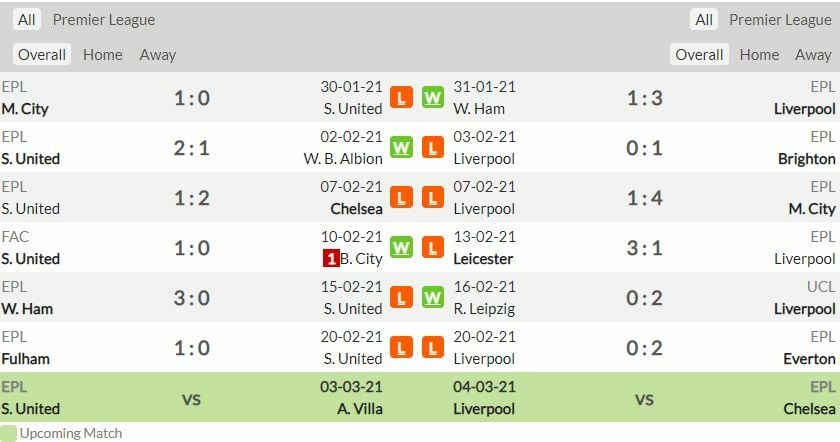Click the red card icon beside B. City
This screenshot has width=840, height=442.
point(330,258)
